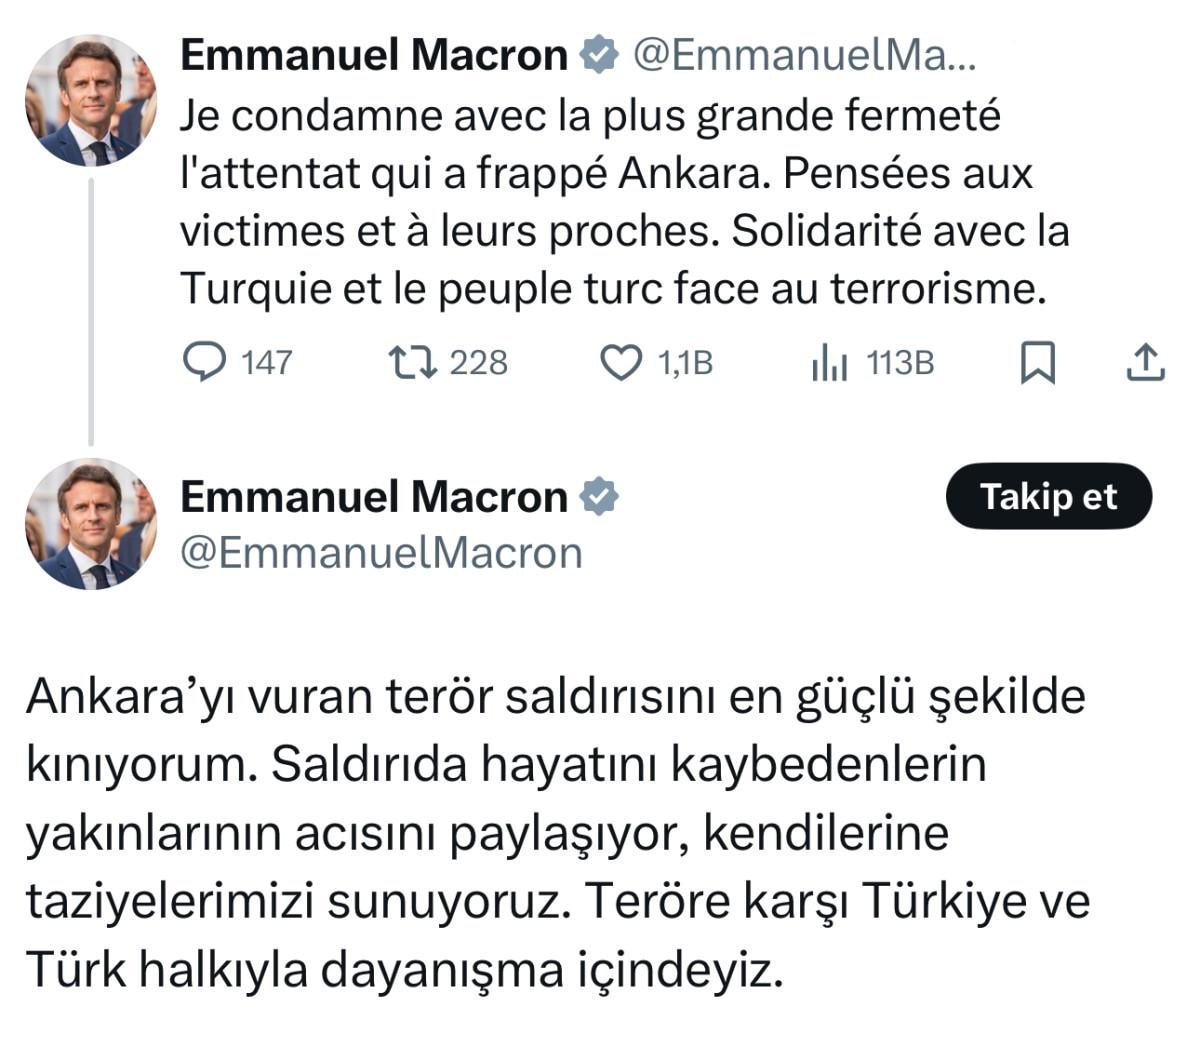1200x1047 pixels.
Task: Click the reply speech bubble icon
Action: click(x=205, y=362)
